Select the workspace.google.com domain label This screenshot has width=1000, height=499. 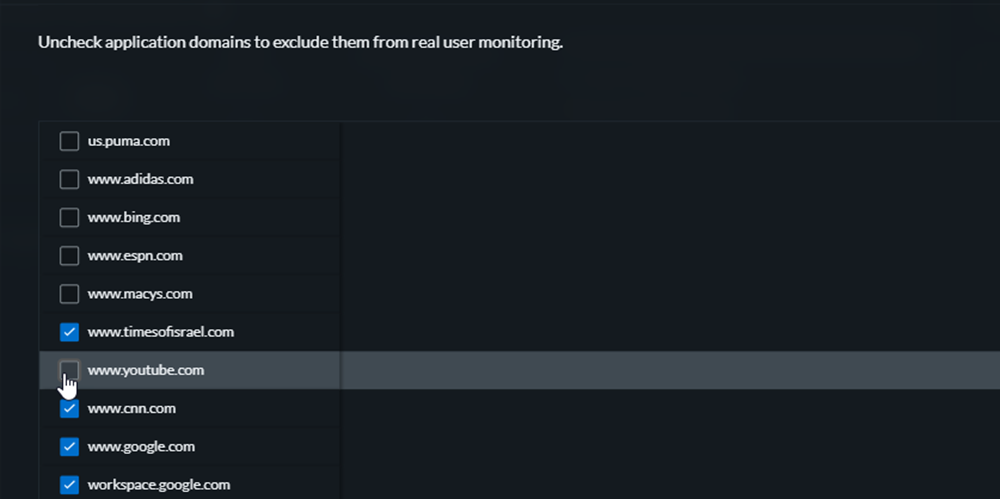(158, 485)
